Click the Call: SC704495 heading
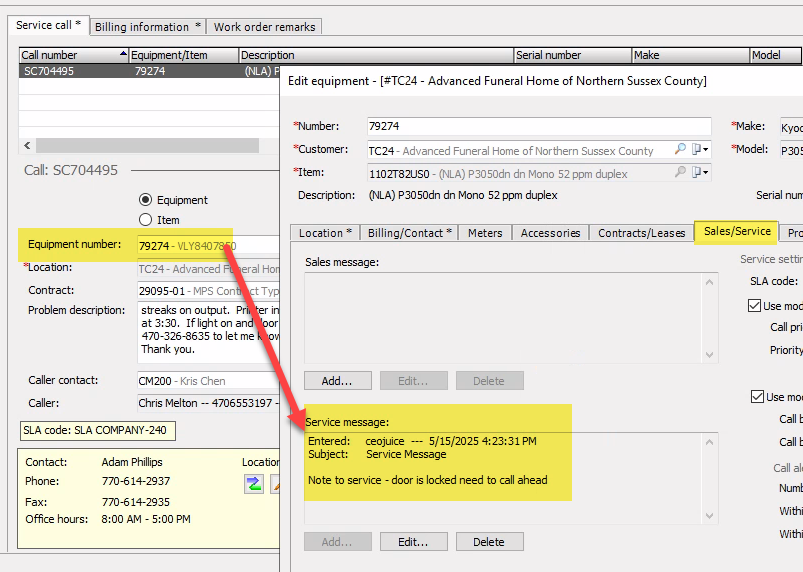The width and height of the screenshot is (803, 572). click(71, 170)
